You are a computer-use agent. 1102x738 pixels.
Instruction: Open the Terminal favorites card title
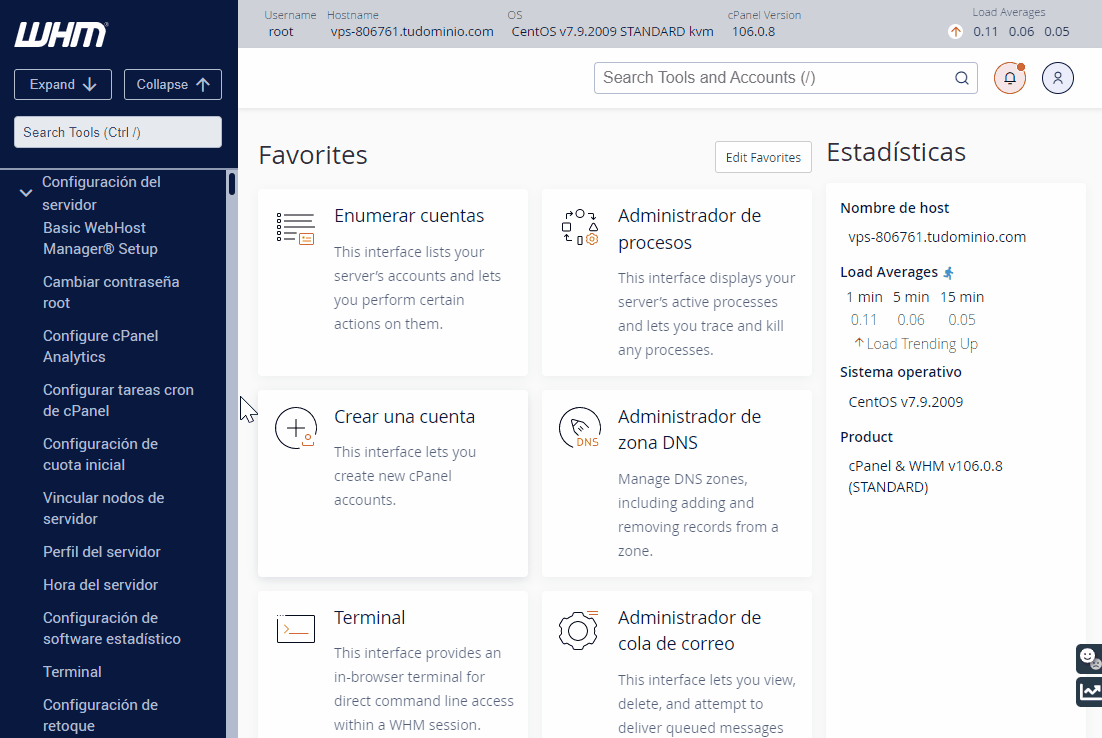pos(370,618)
